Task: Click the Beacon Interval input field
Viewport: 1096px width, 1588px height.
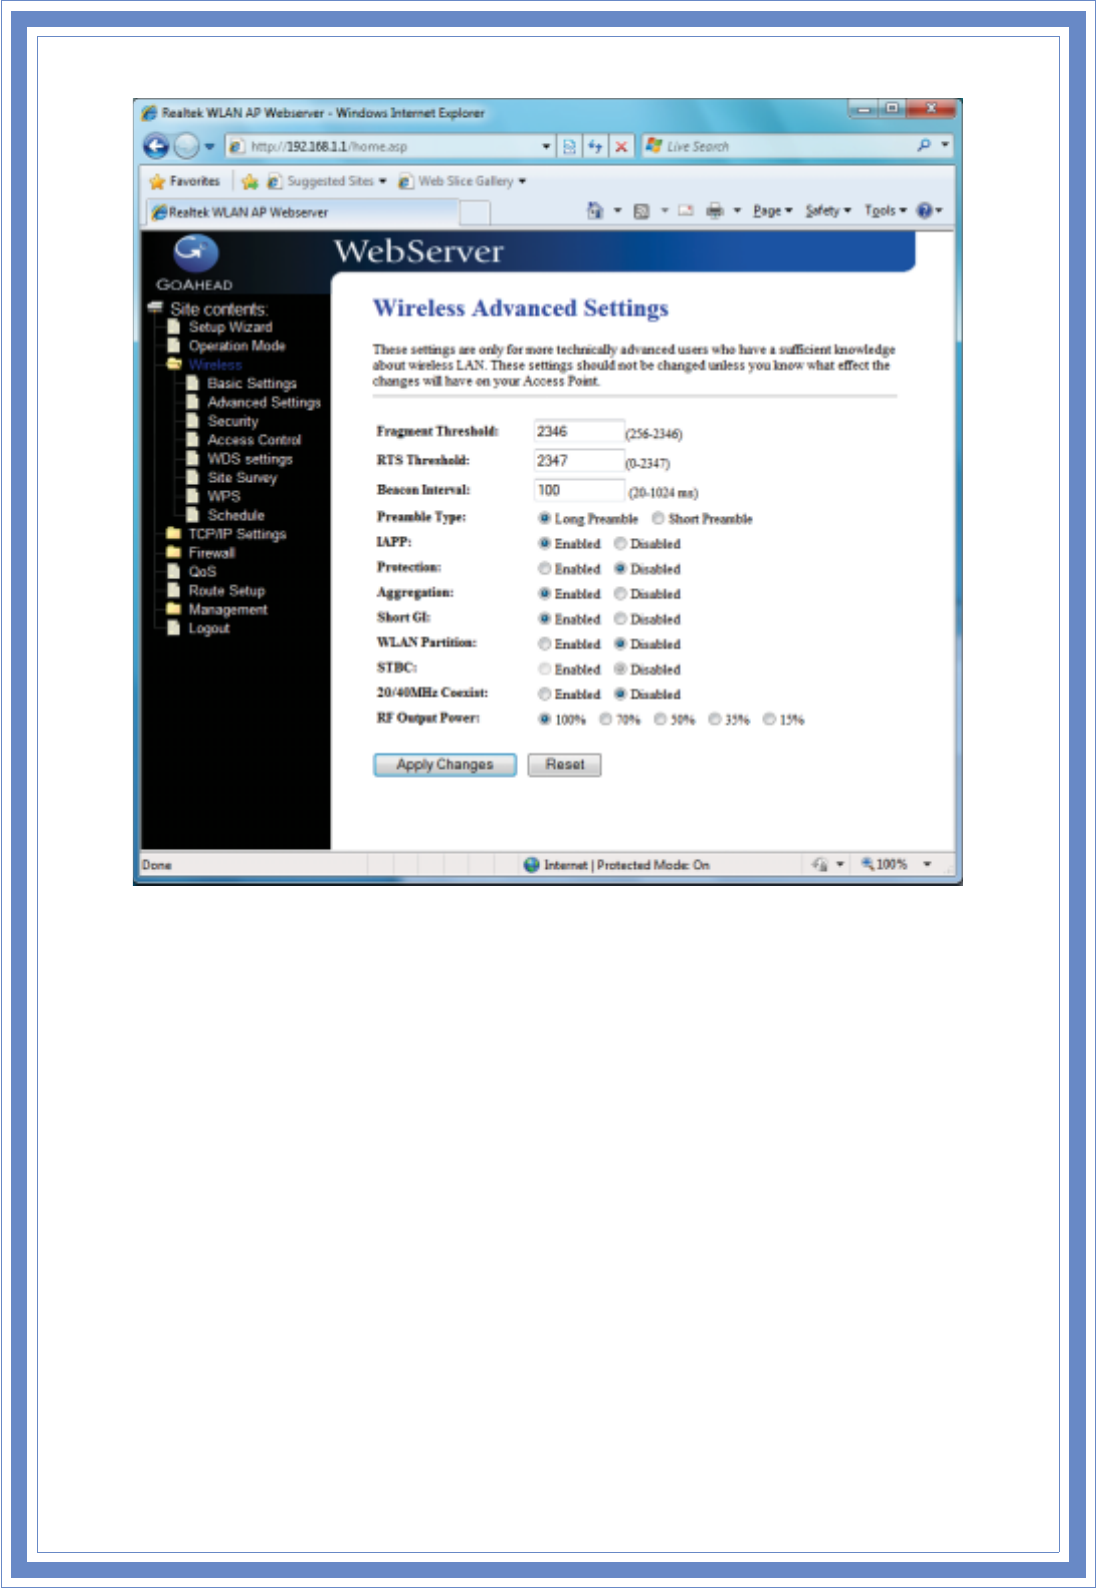Action: (x=579, y=490)
